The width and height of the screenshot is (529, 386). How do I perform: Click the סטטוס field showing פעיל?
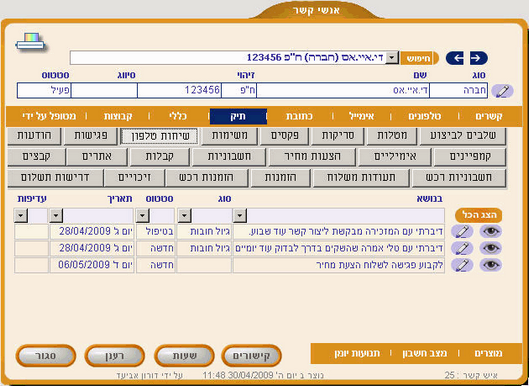(x=44, y=90)
